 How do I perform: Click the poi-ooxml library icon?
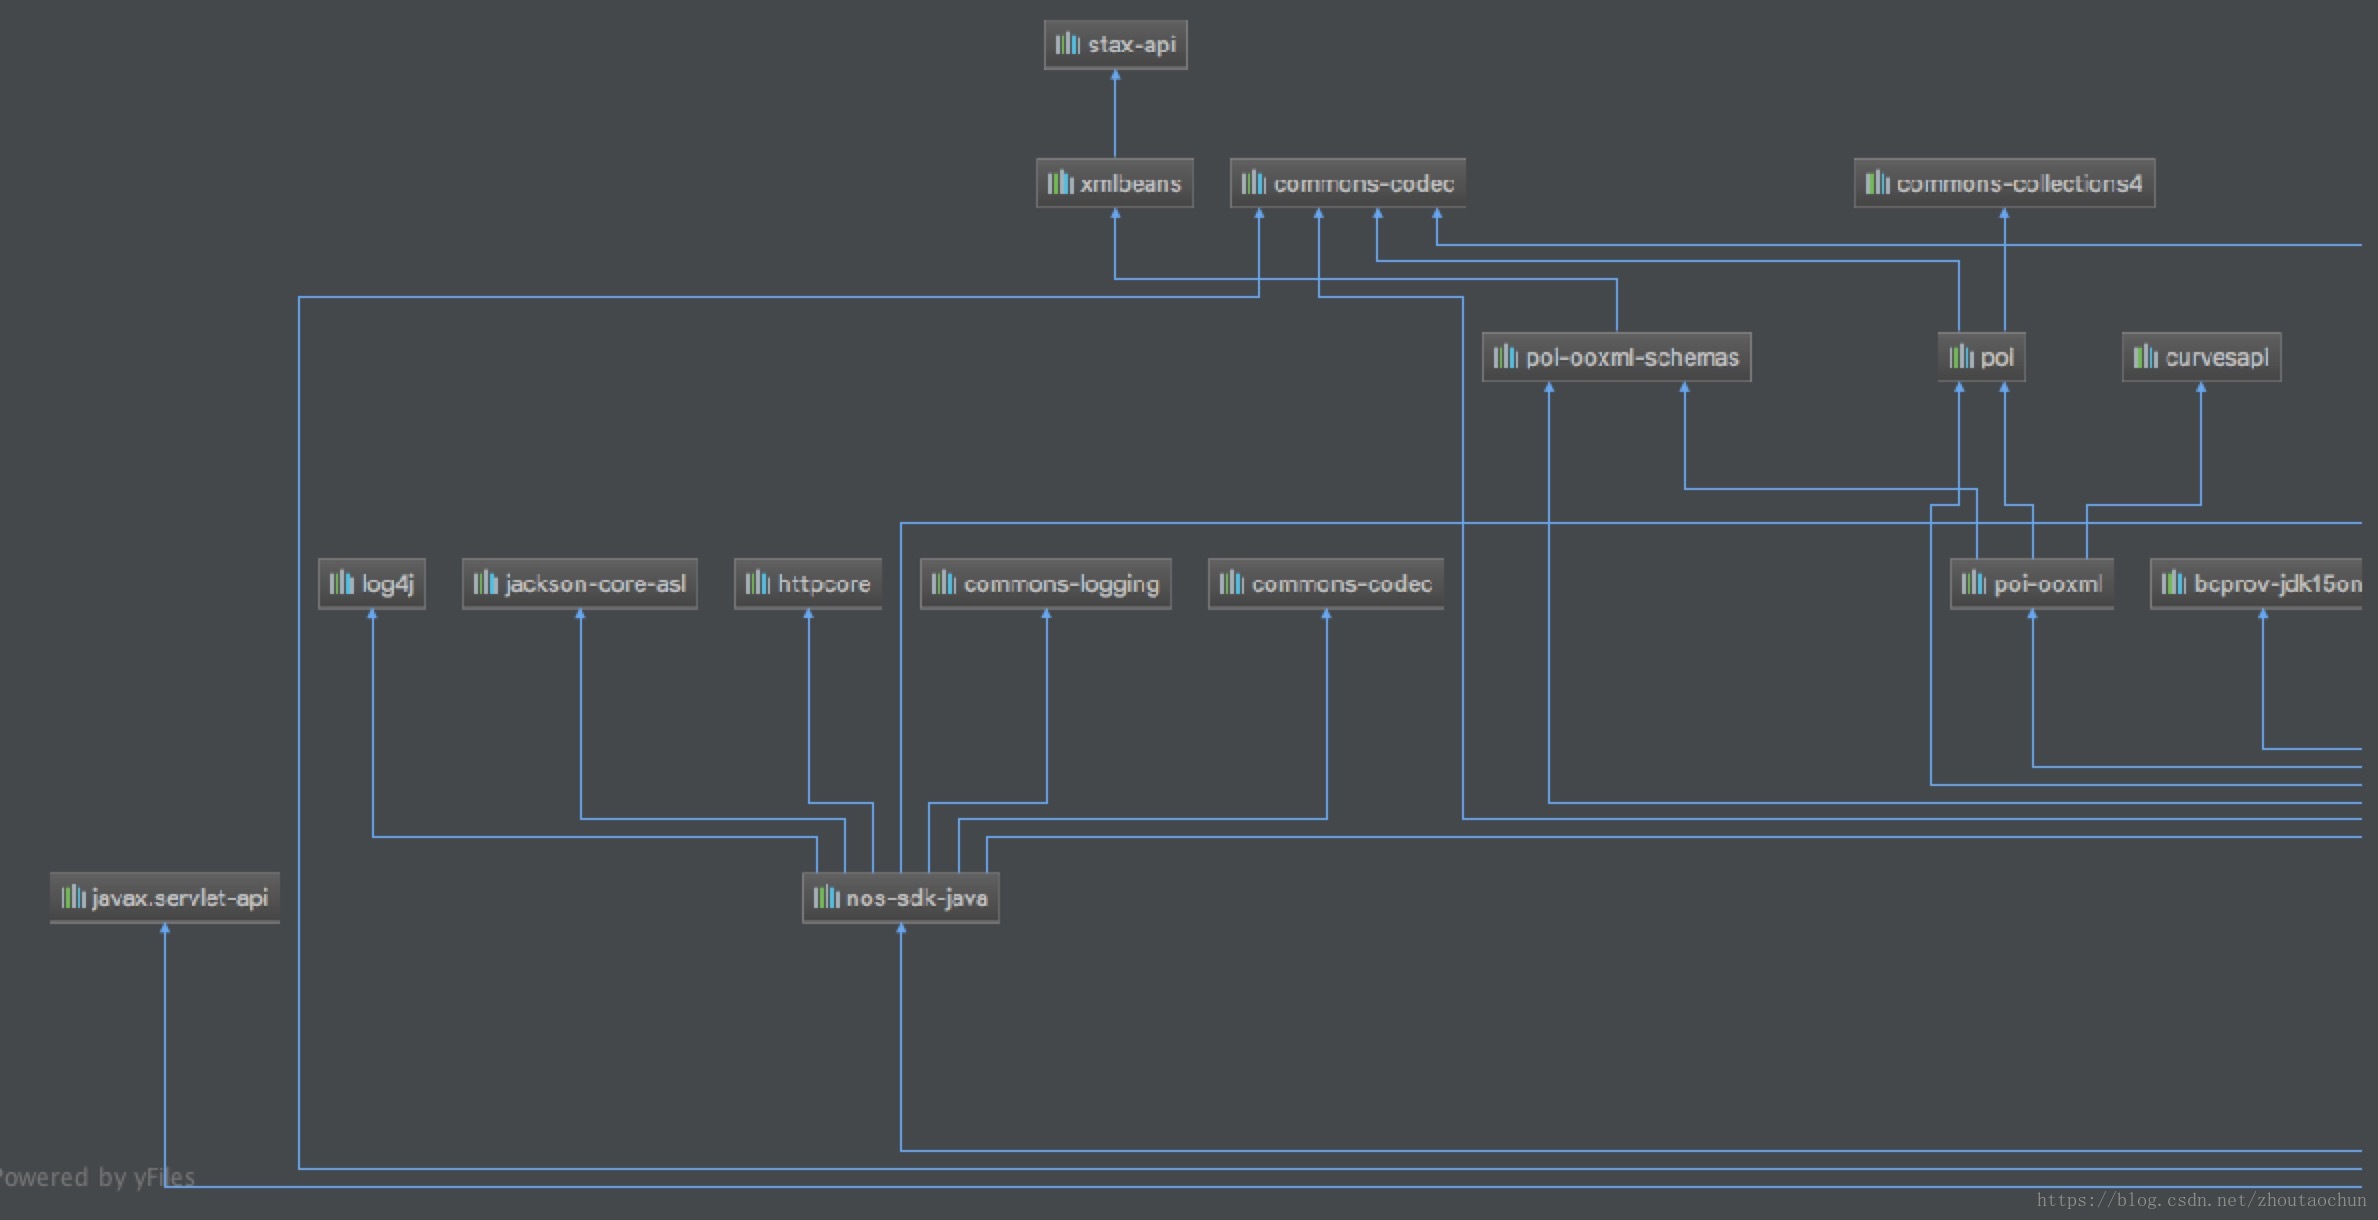click(1974, 583)
